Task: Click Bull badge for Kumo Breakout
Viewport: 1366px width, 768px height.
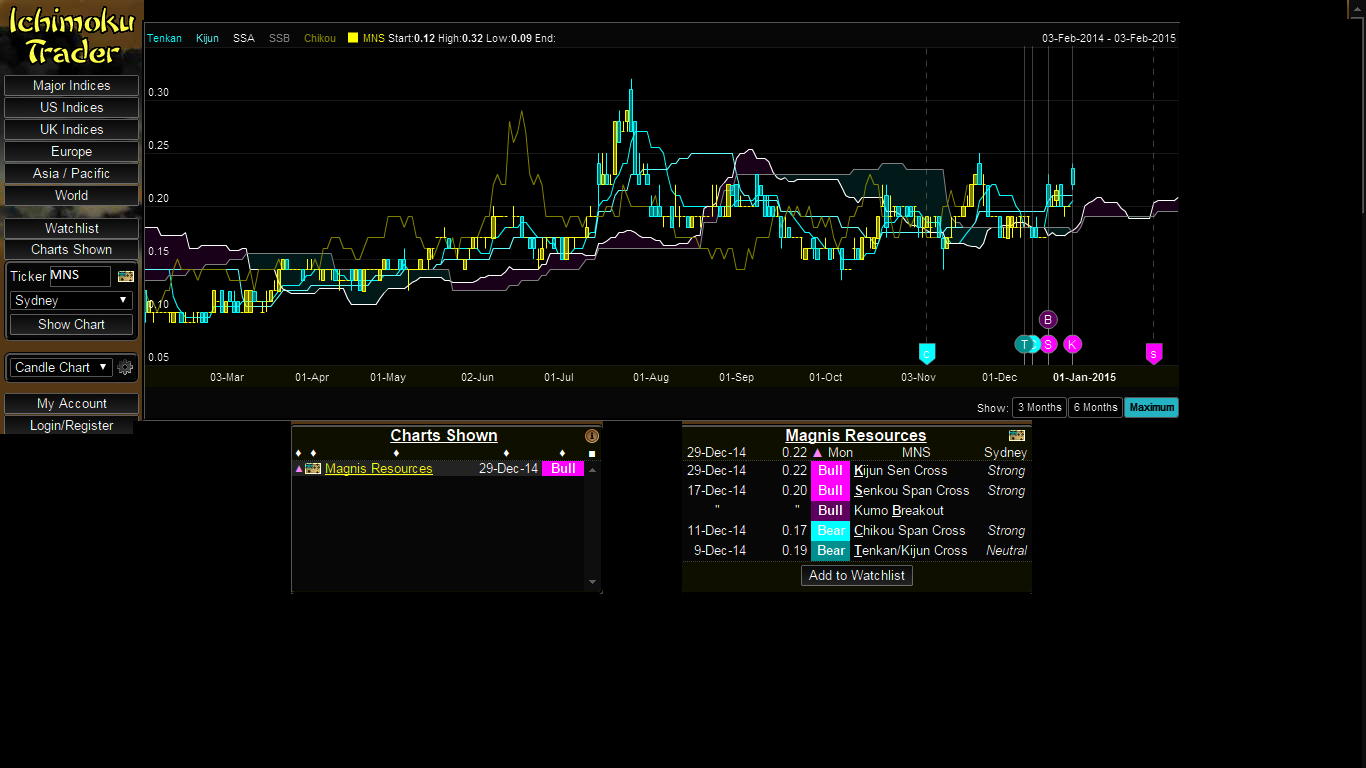Action: 831,511
